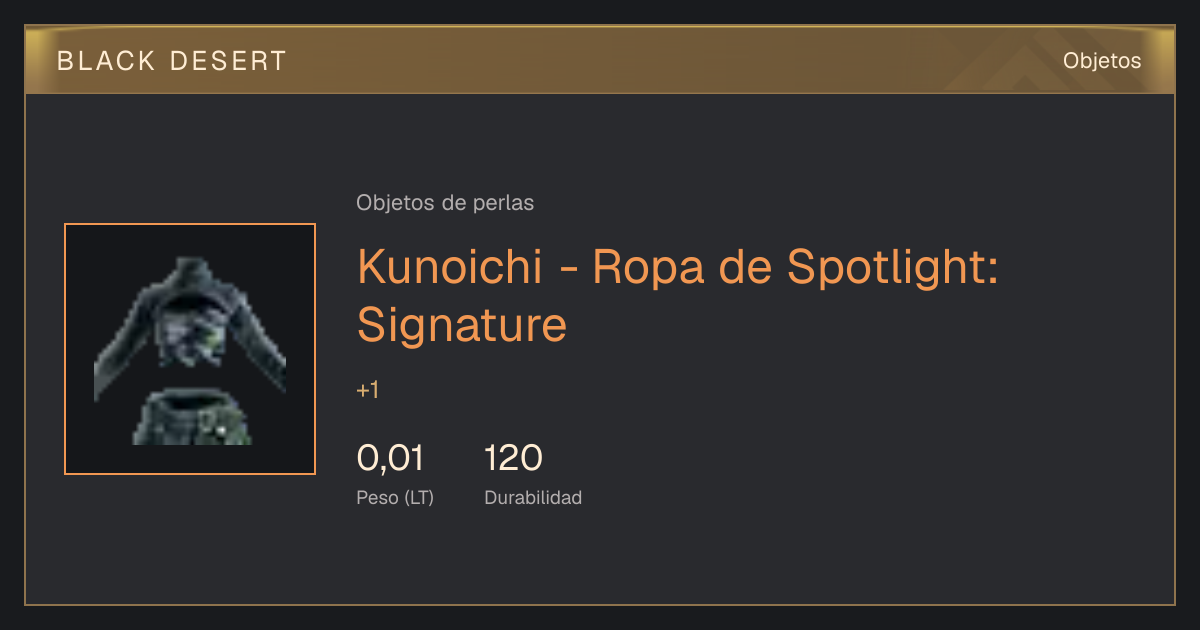Image resolution: width=1200 pixels, height=630 pixels.
Task: Click the Durabilidad label
Action: pos(533,498)
